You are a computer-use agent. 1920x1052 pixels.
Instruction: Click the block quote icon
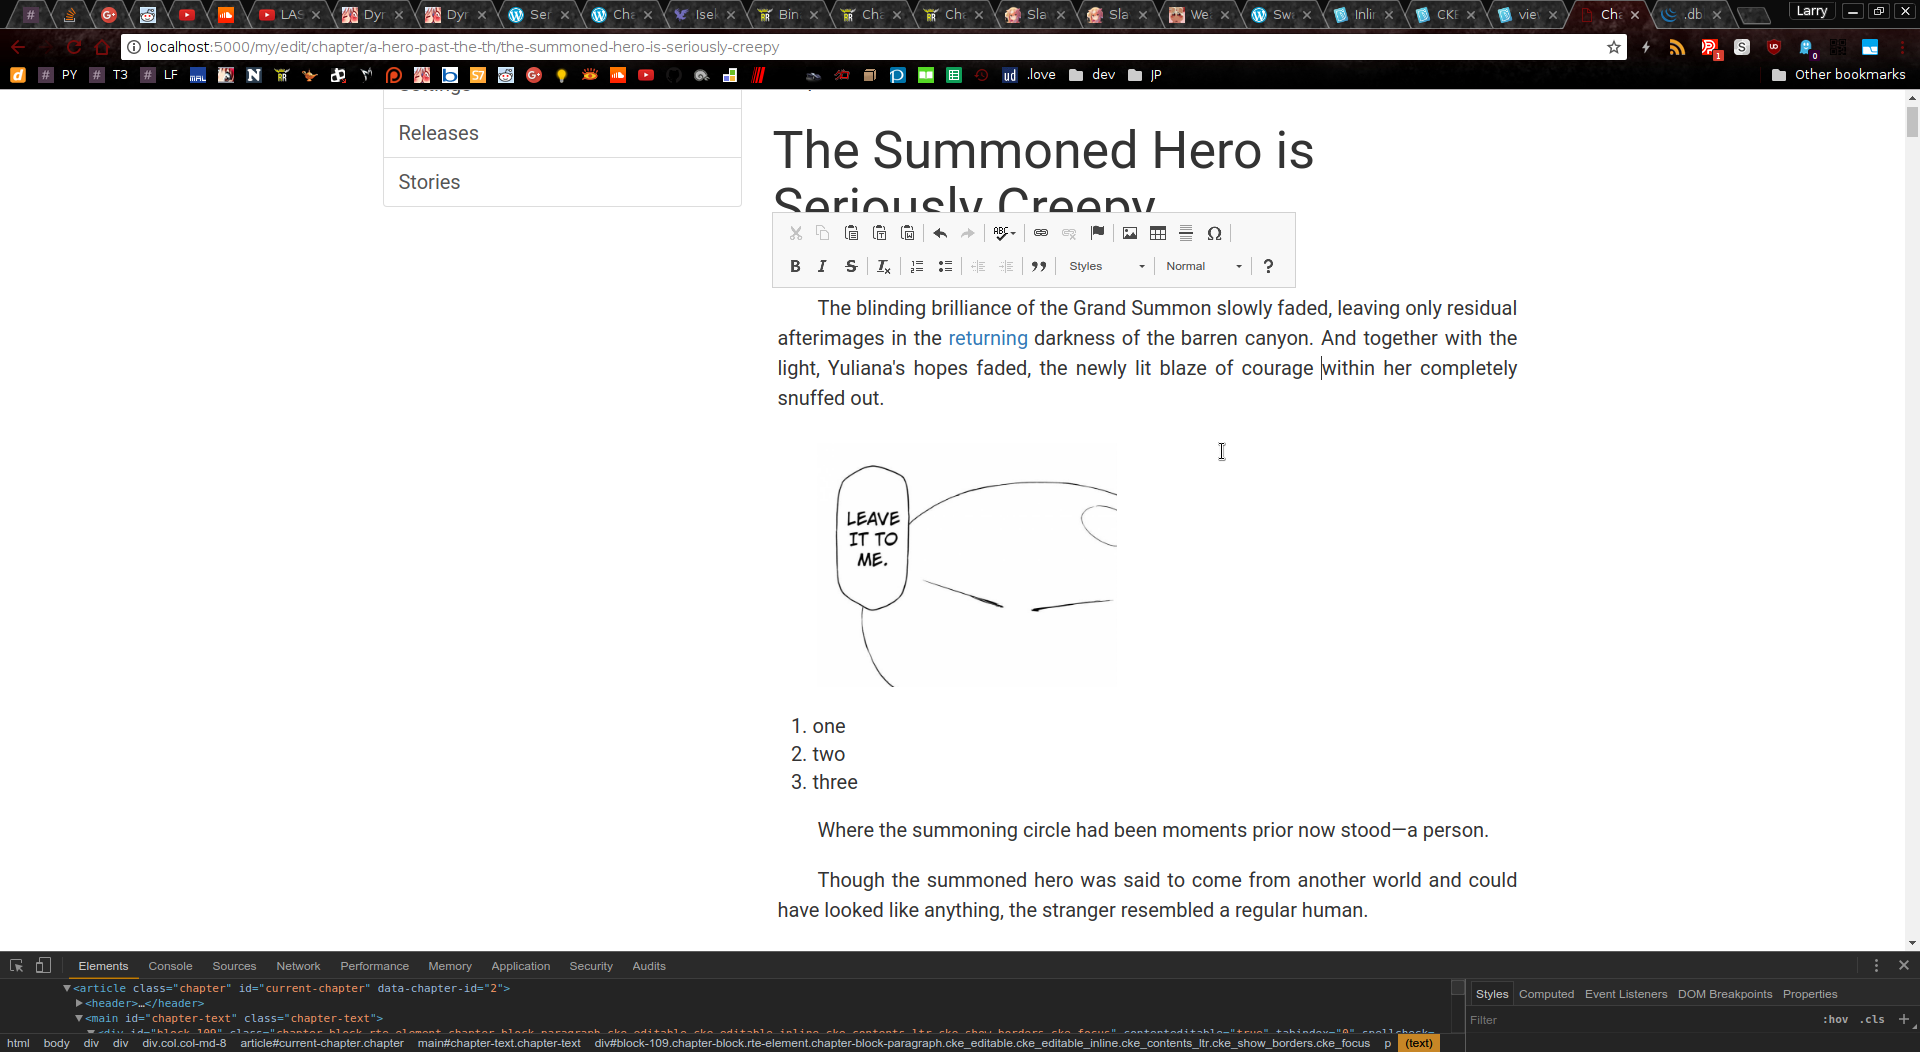(x=1039, y=266)
